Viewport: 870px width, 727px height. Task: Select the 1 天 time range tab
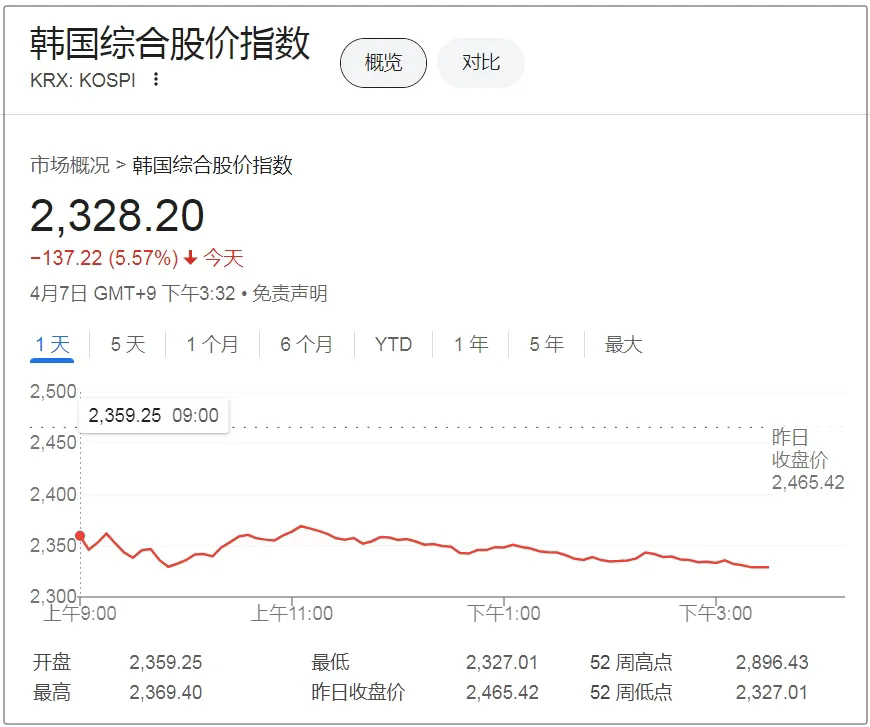tap(52, 345)
